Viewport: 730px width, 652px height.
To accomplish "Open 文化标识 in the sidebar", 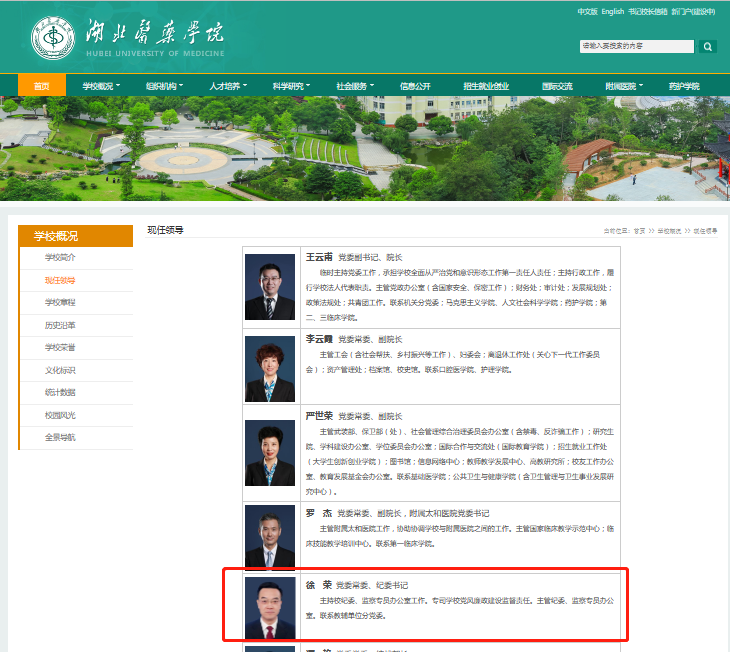I will point(60,371).
